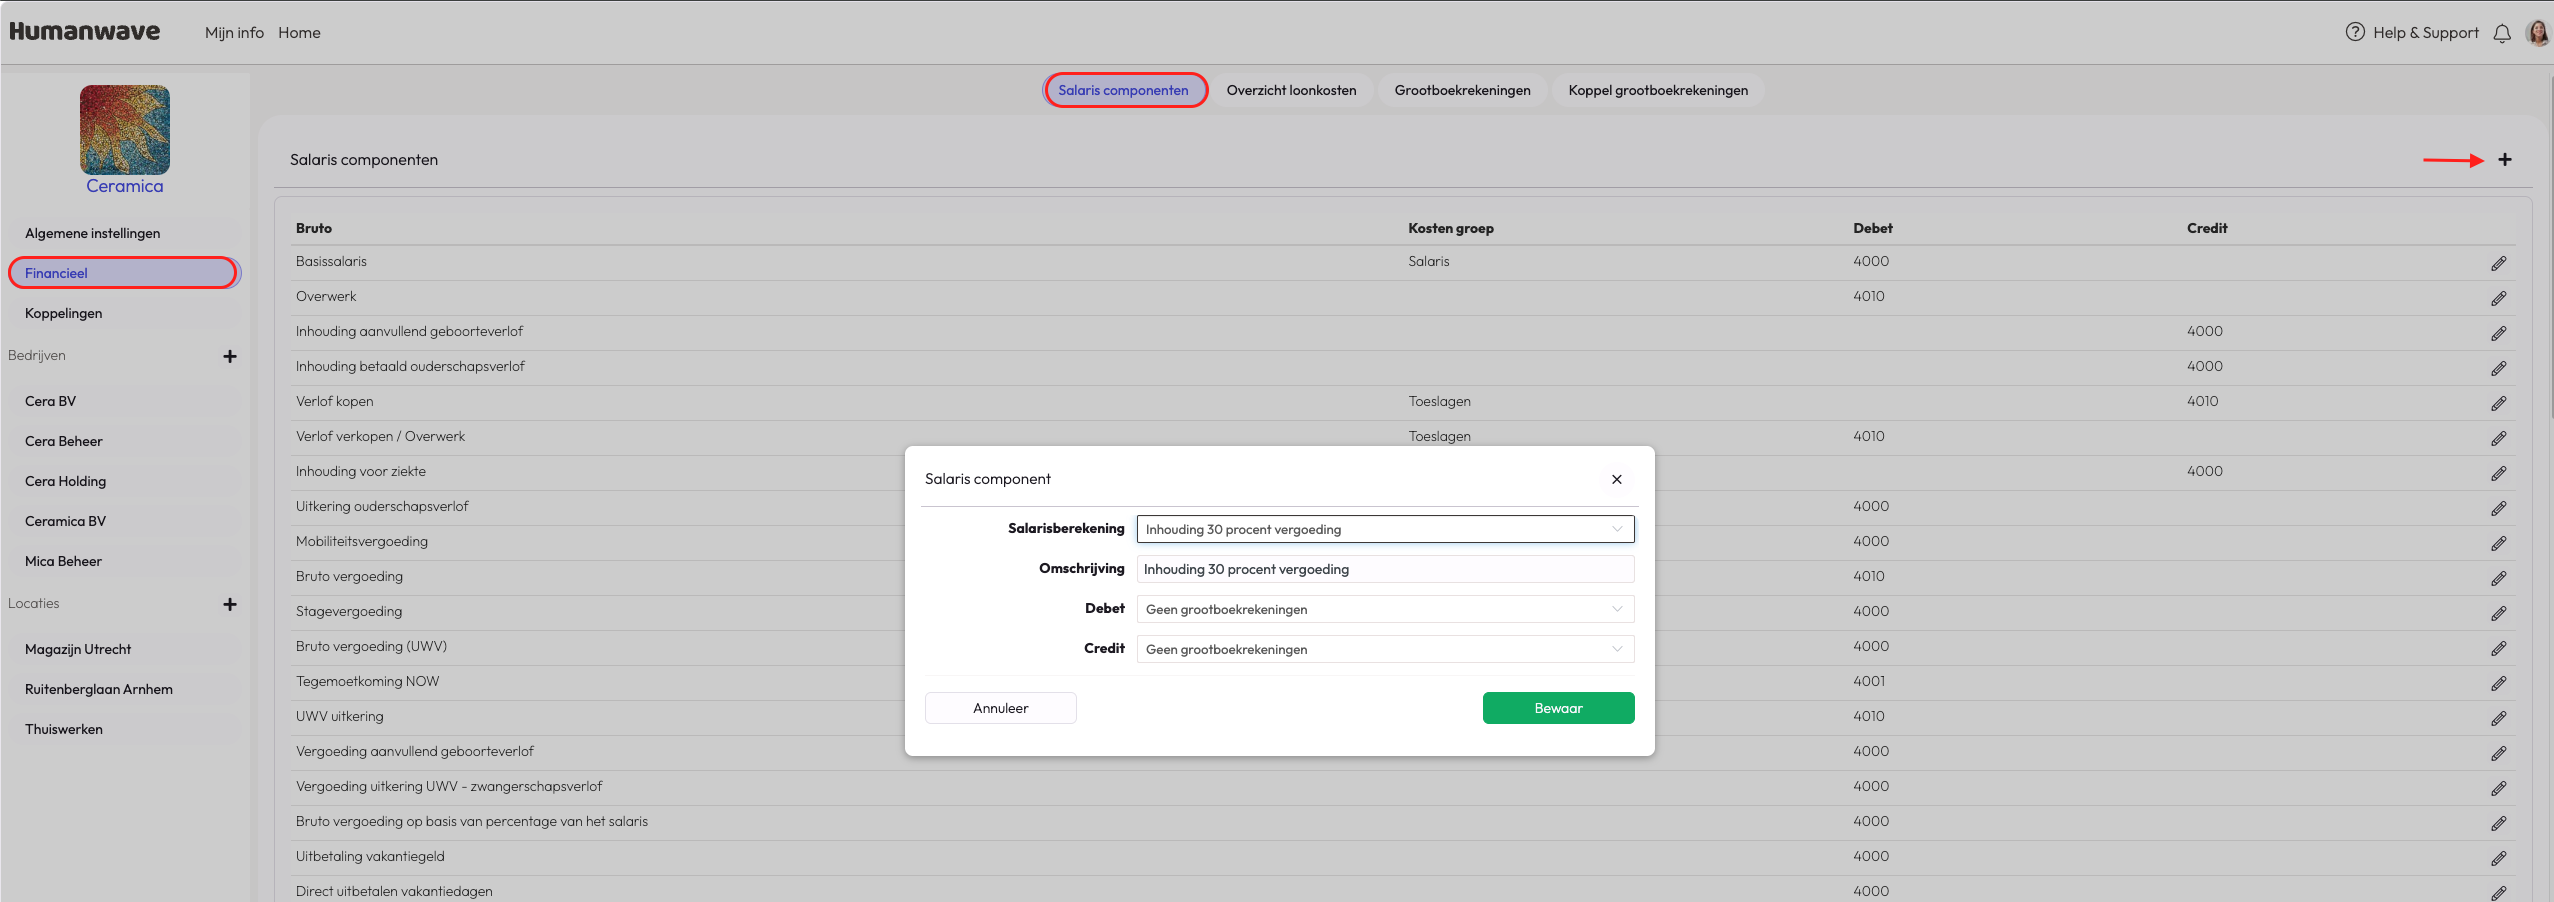Open Algemene instellingen in sidebar

pyautogui.click(x=92, y=233)
